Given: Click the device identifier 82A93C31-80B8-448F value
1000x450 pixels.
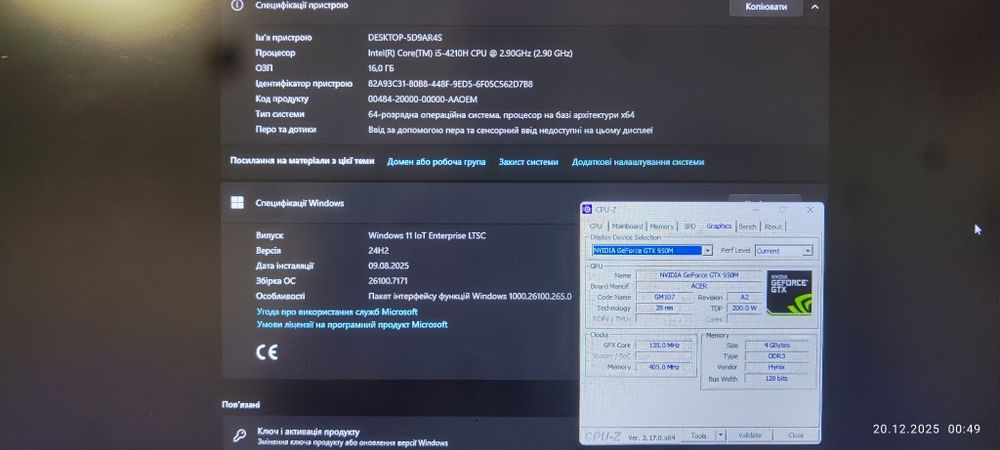Looking at the screenshot, I should (x=450, y=83).
